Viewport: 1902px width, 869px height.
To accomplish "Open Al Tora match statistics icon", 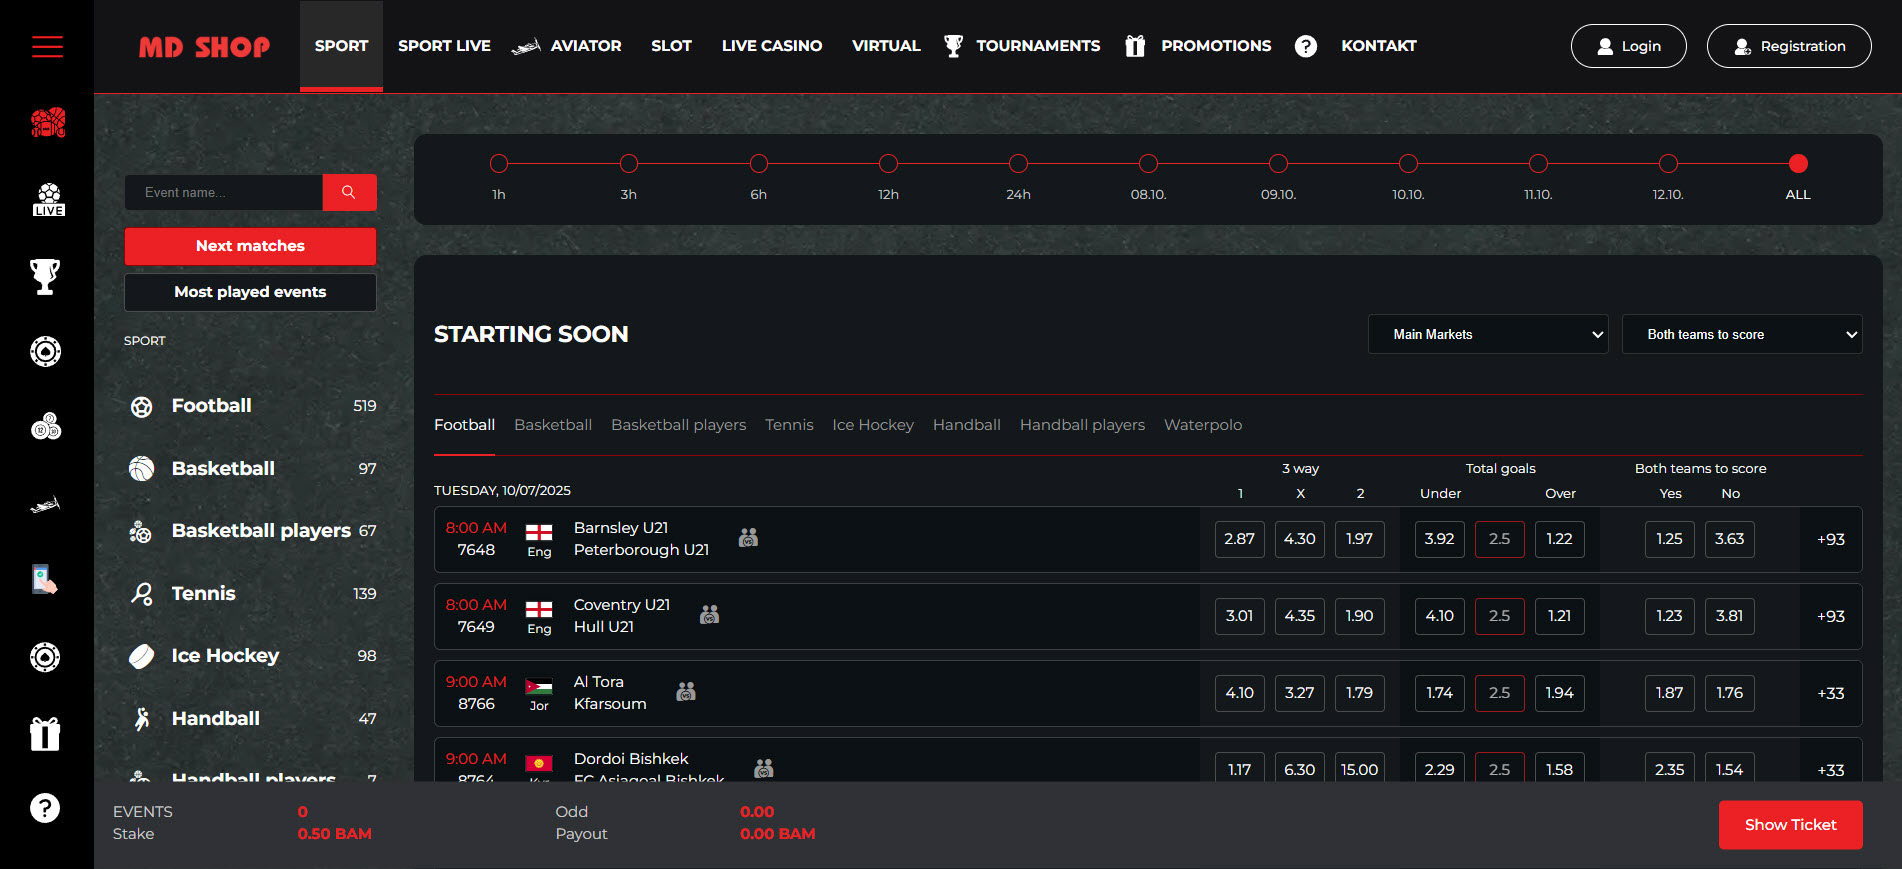I will click(x=686, y=691).
